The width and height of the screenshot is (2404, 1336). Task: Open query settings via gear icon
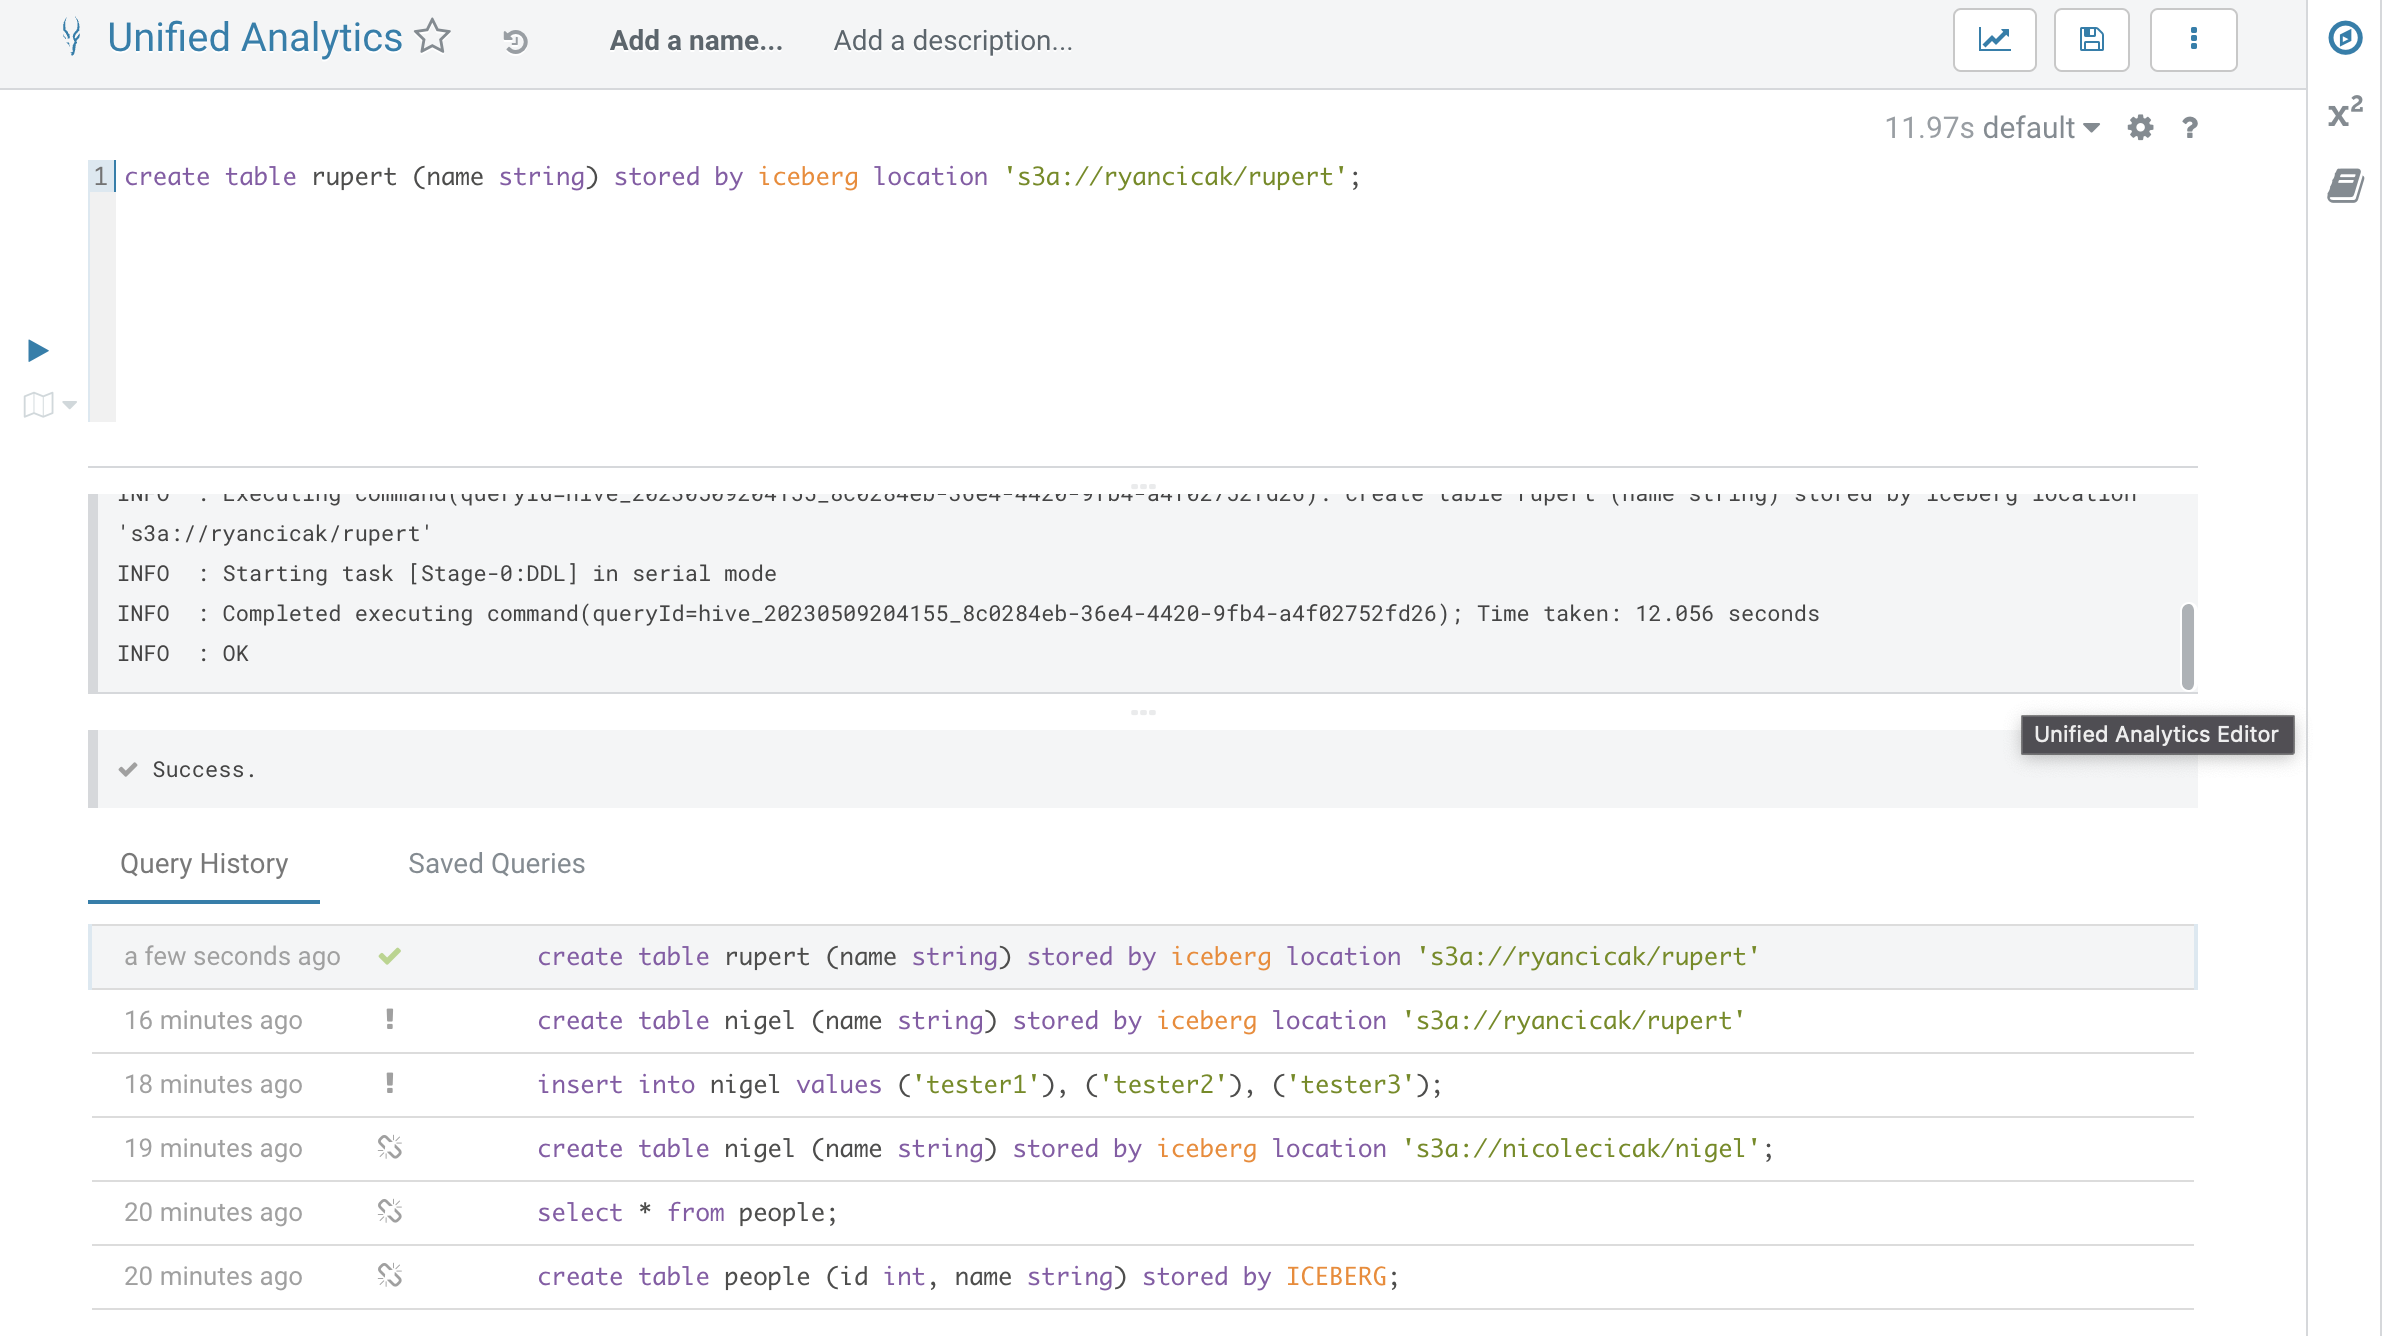click(x=2140, y=127)
